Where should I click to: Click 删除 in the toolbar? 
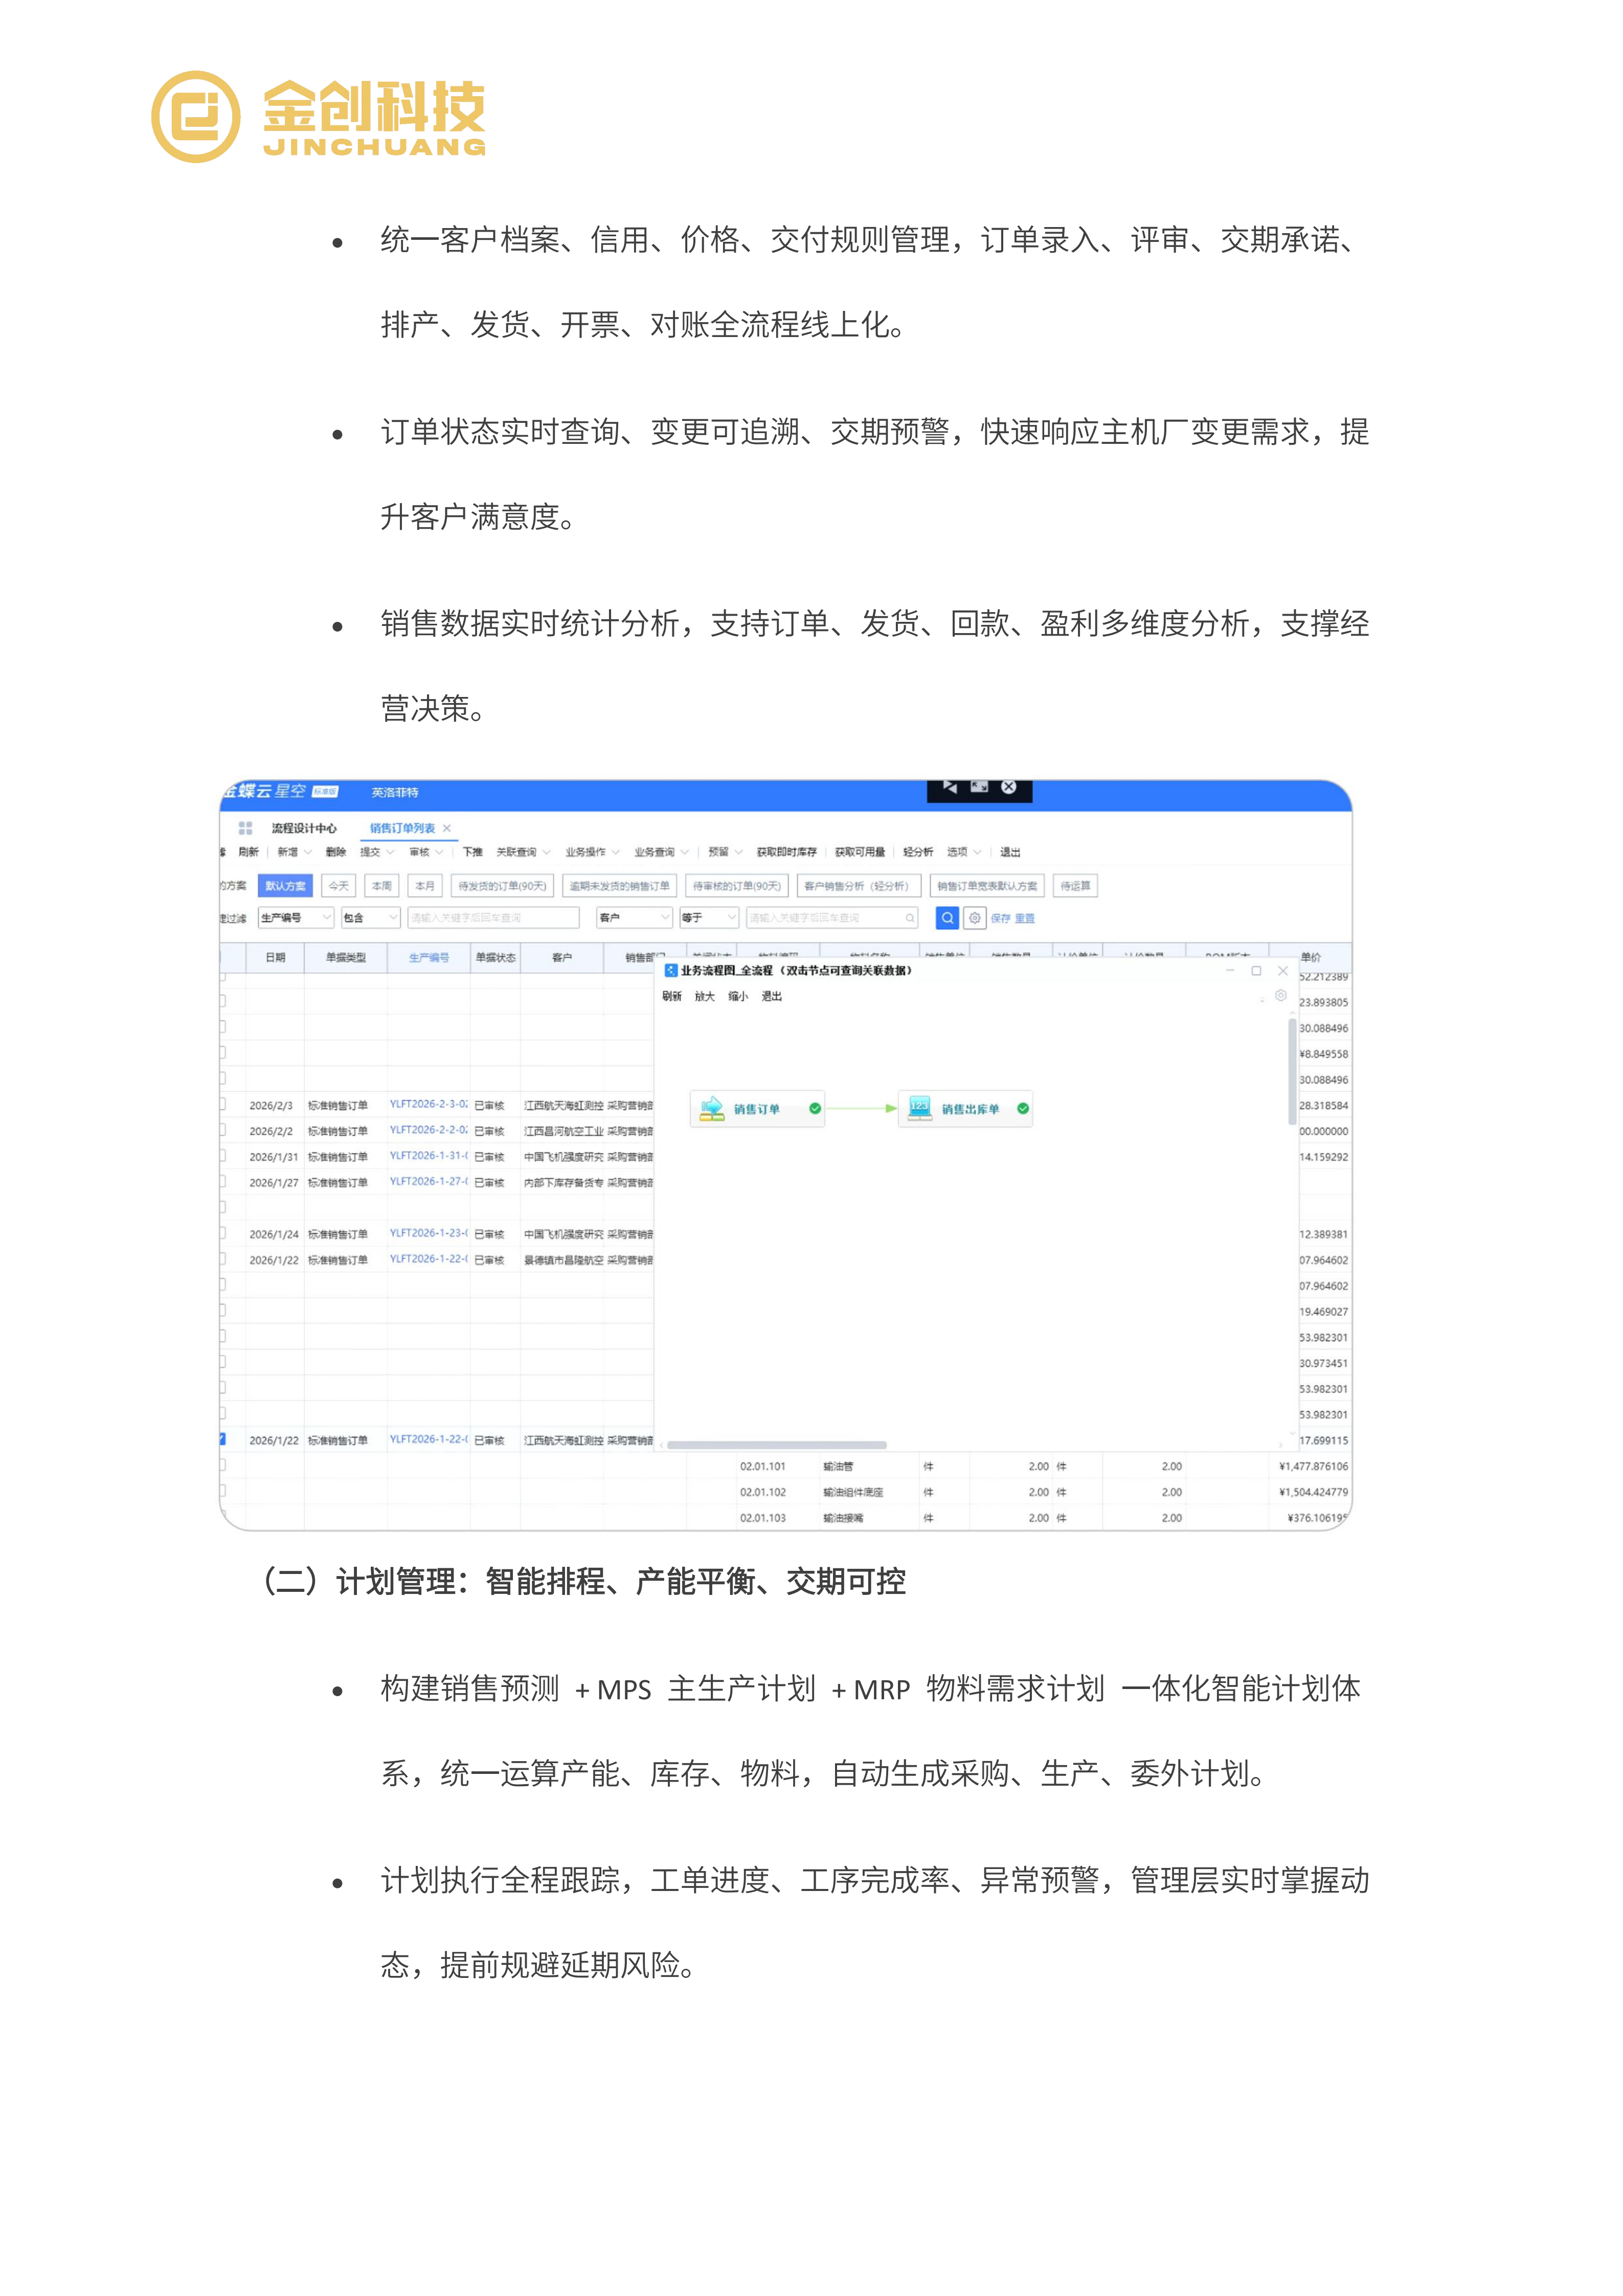pyautogui.click(x=336, y=852)
